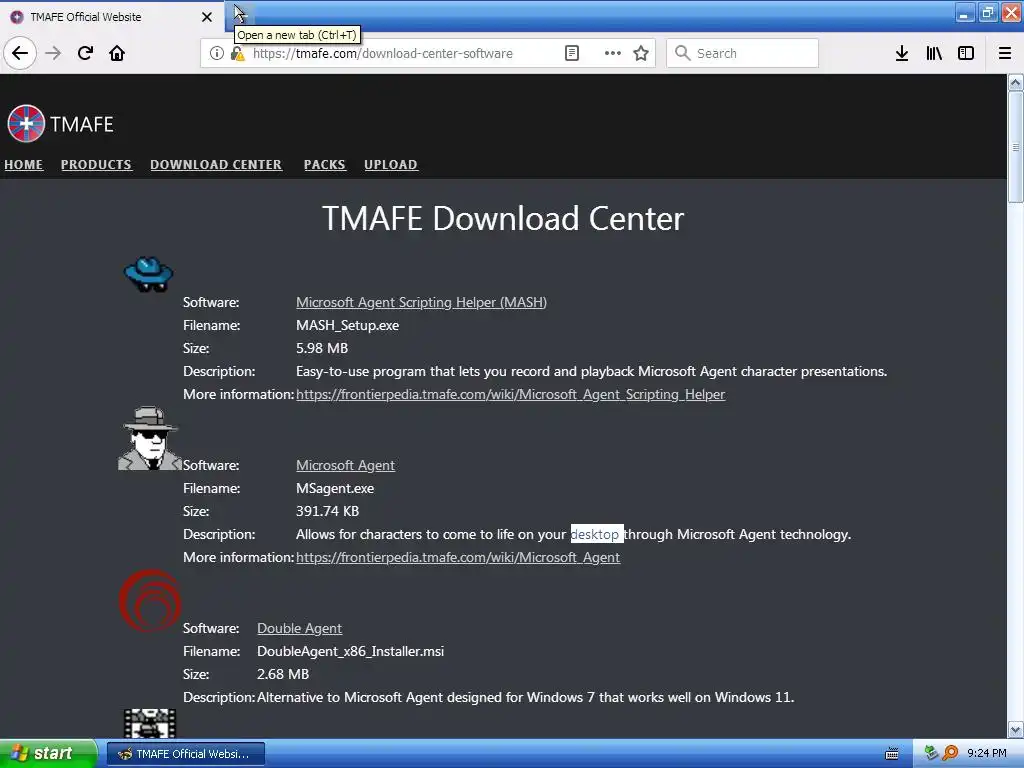Image resolution: width=1024 pixels, height=768 pixels.
Task: Click the 2.68 MB size value
Action: tap(283, 674)
